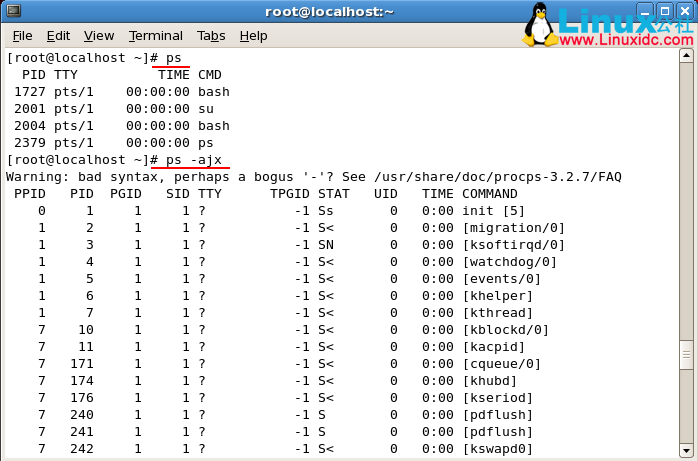The width and height of the screenshot is (698, 461).
Task: Click the vertical scrollbar thumb
Action: [x=686, y=355]
